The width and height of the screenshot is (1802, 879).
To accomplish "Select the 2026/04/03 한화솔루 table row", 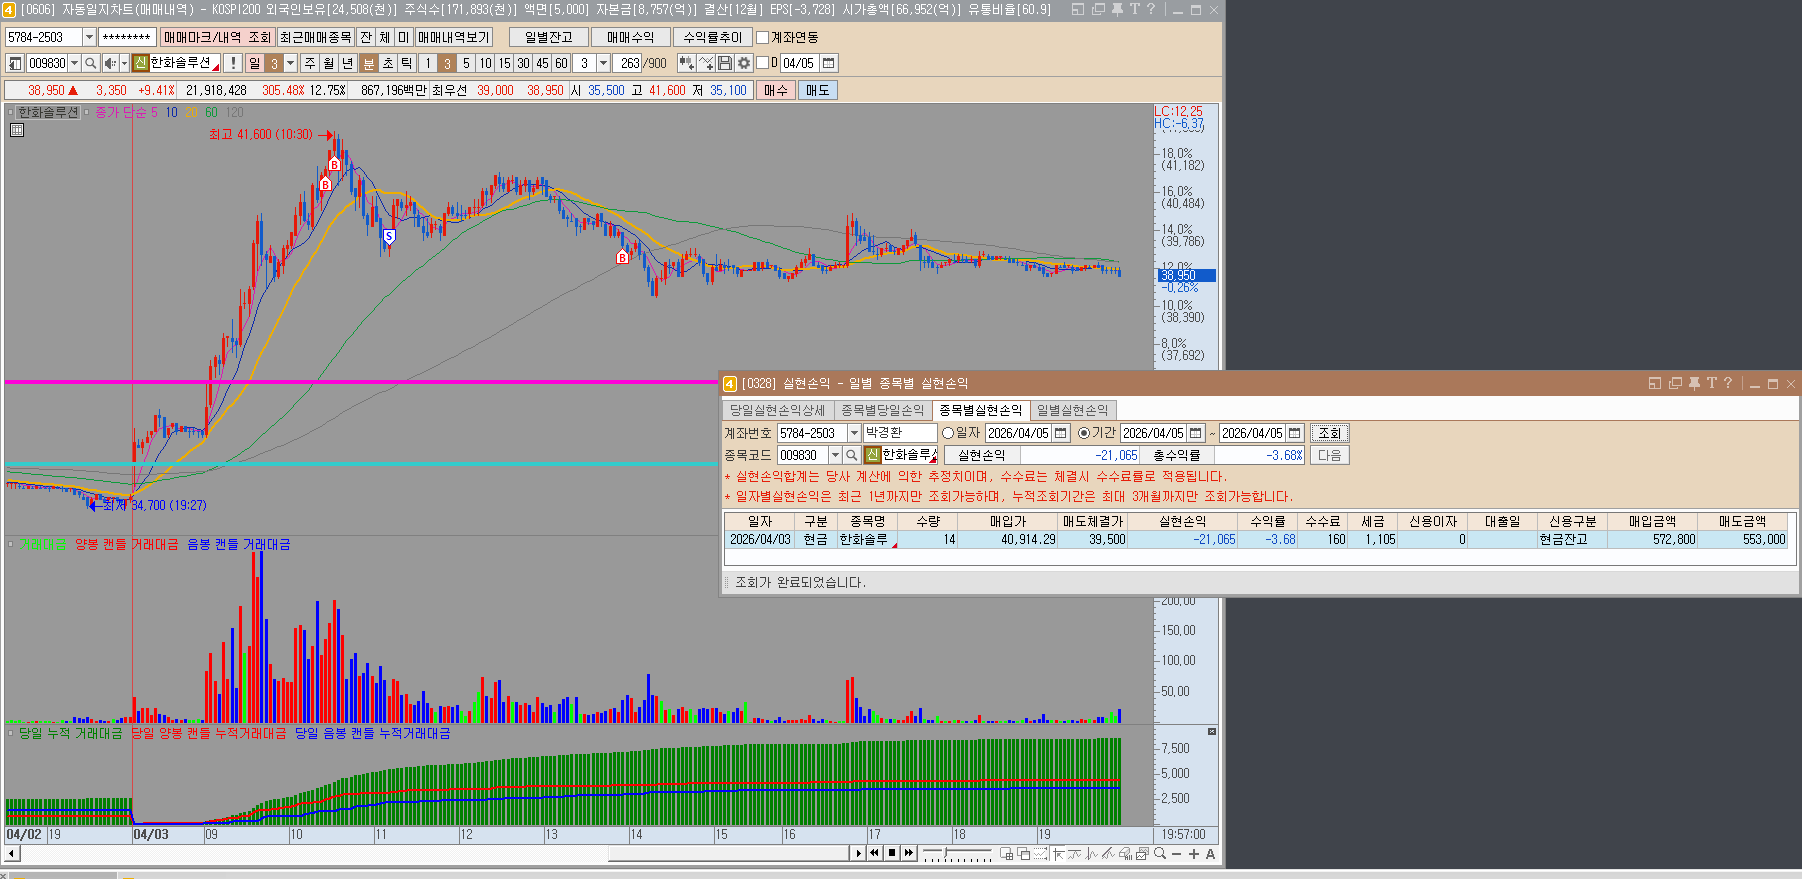I will tap(1256, 539).
